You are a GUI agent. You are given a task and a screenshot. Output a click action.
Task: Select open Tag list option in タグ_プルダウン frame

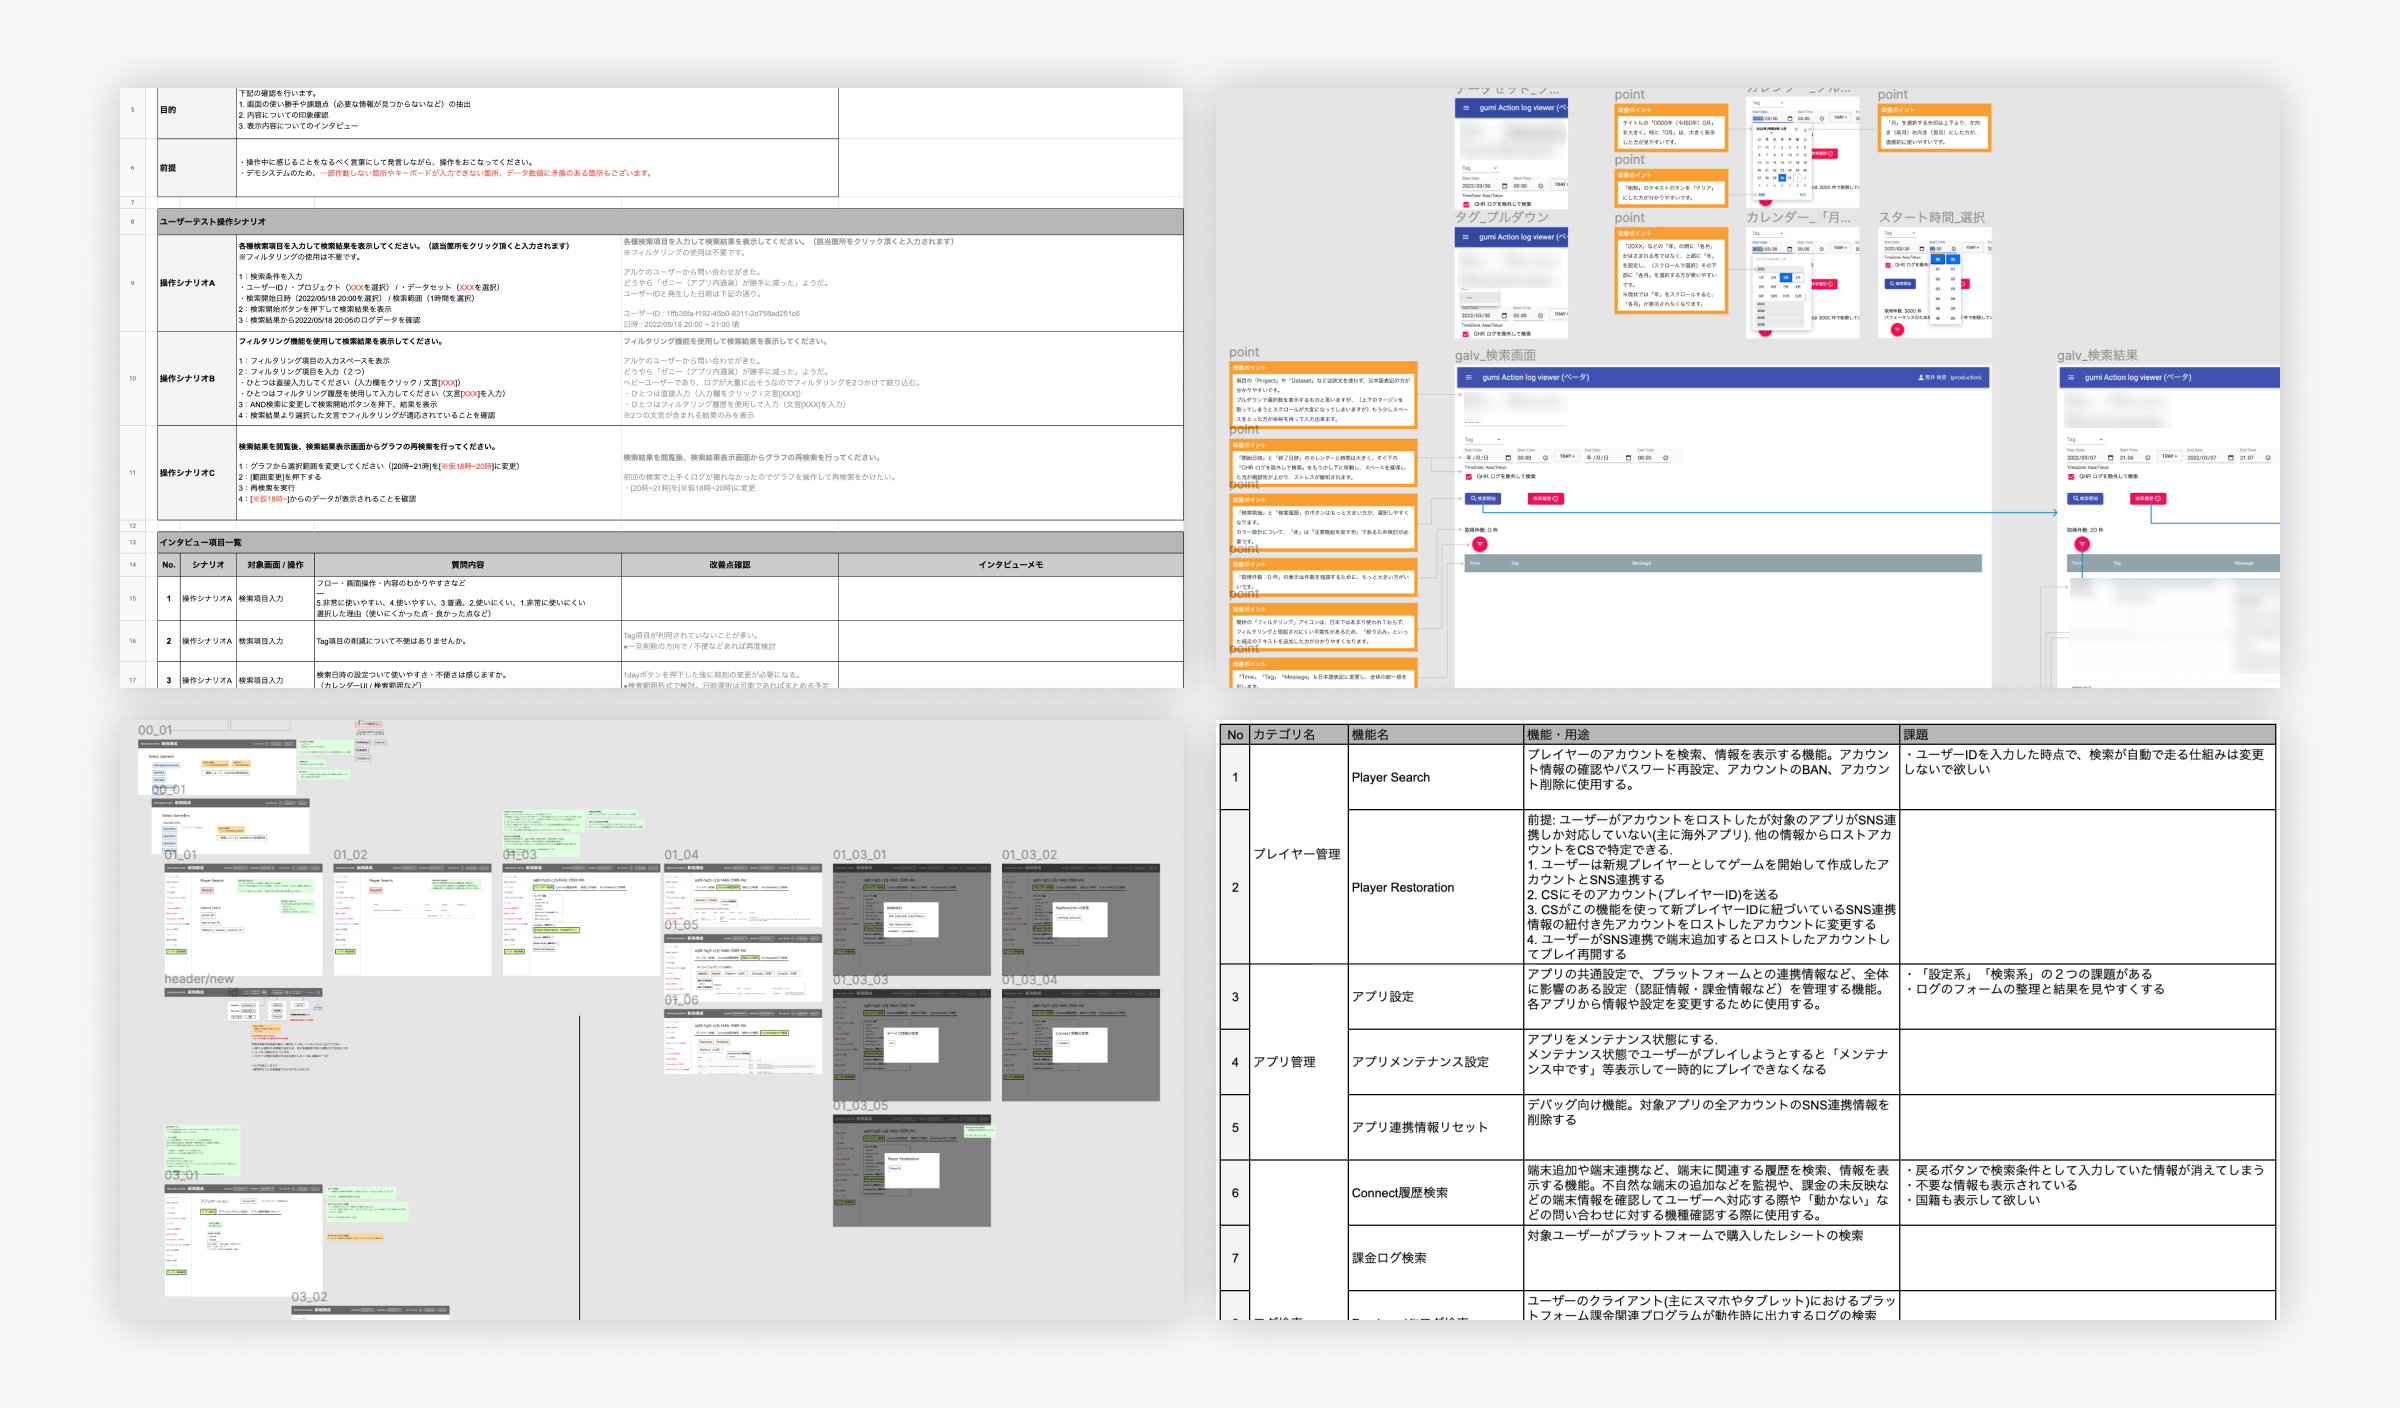(x=1480, y=298)
